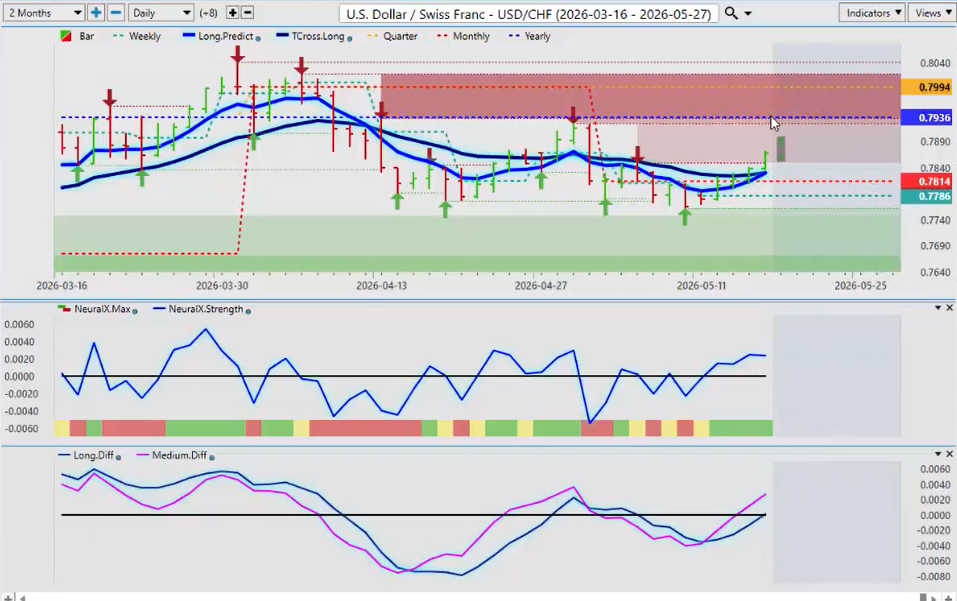Click the NeuralX.Max legend label
The height and width of the screenshot is (601, 957).
(x=102, y=309)
